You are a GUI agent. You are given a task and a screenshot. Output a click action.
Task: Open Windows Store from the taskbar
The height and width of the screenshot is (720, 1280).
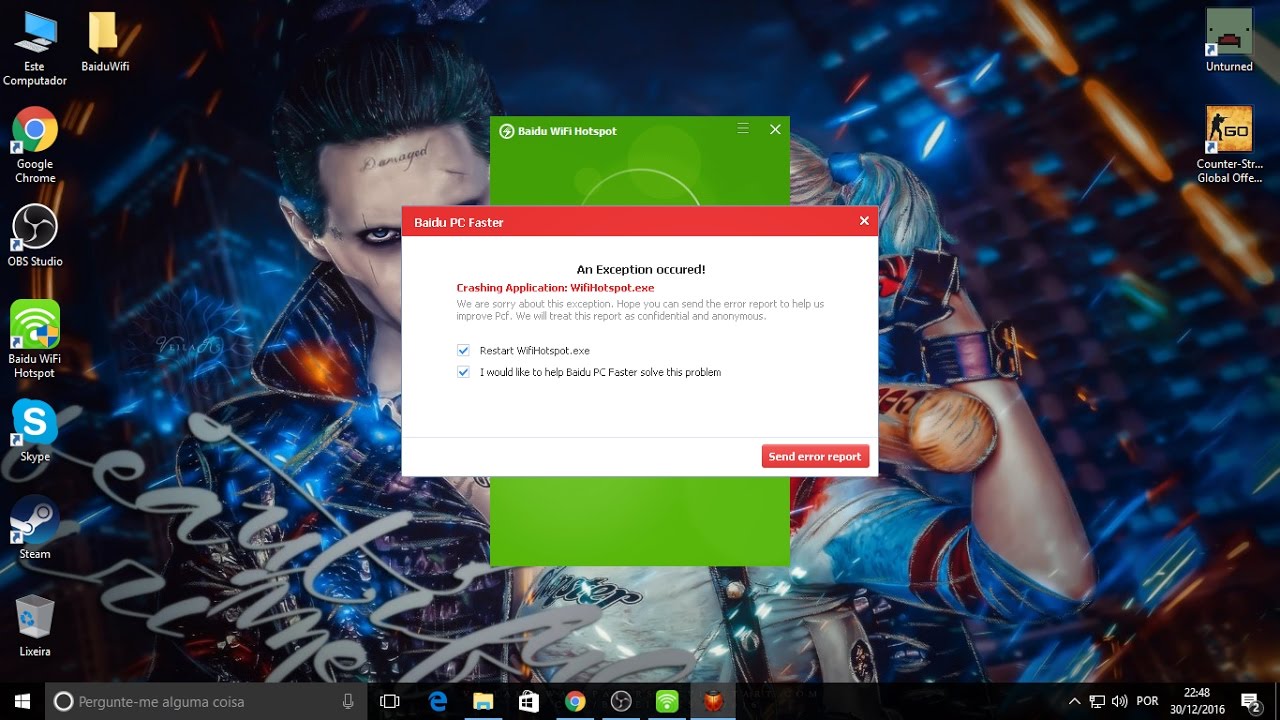[x=529, y=701]
